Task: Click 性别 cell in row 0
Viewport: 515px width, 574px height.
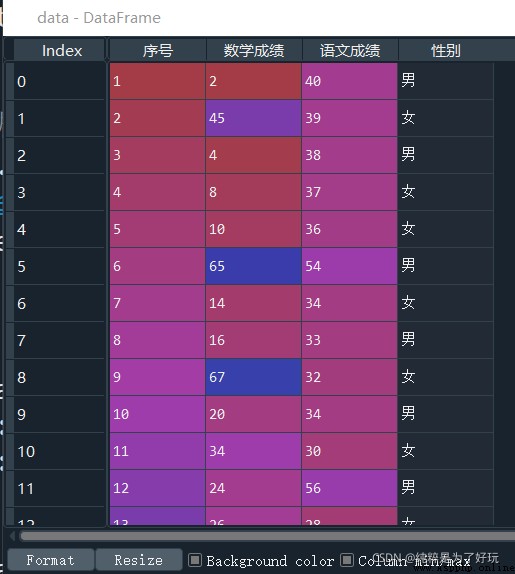Action: point(445,81)
